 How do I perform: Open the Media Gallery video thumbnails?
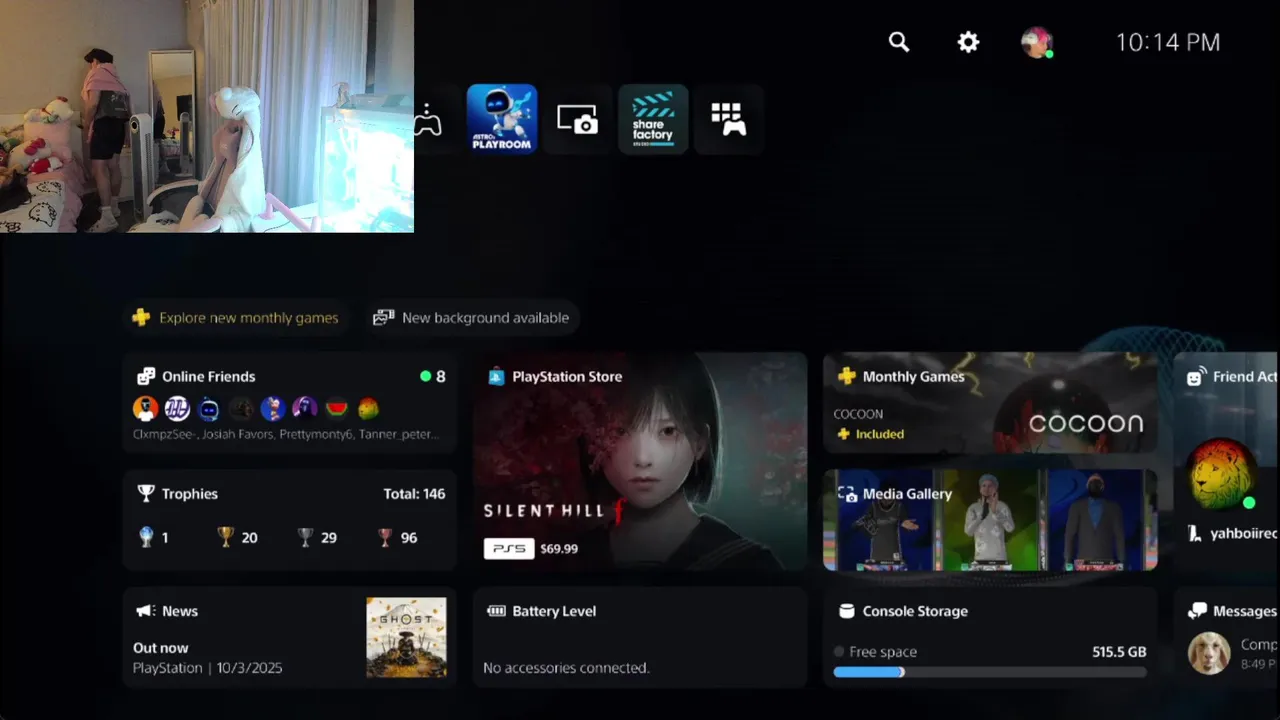(990, 520)
